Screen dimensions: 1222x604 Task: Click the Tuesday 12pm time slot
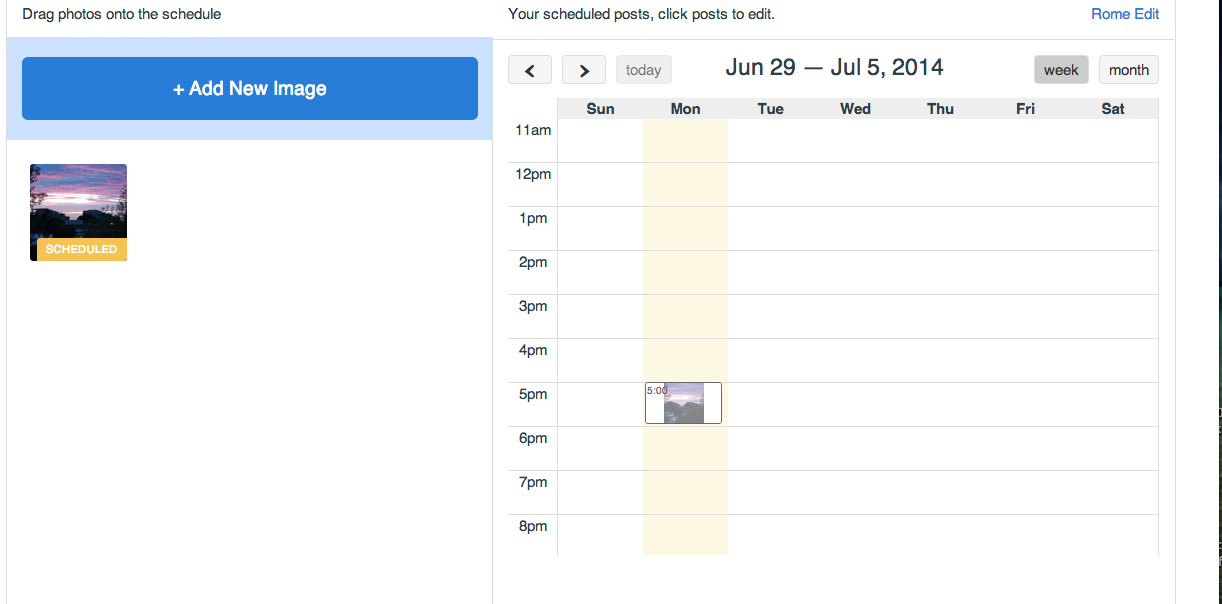770,185
